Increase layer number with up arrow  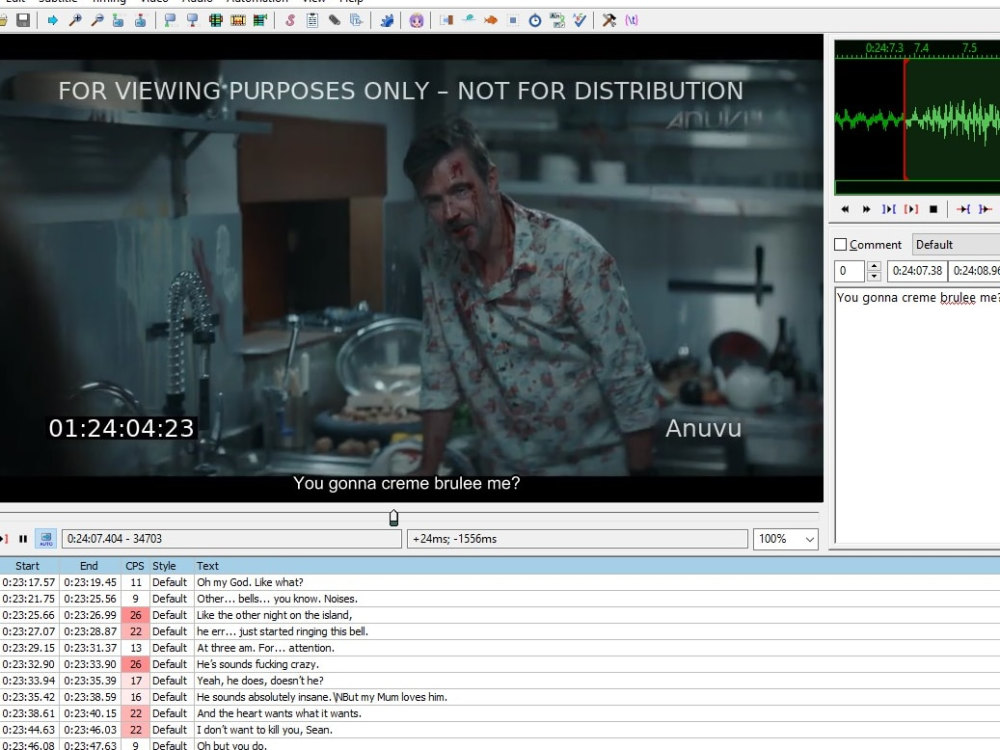coord(874,265)
